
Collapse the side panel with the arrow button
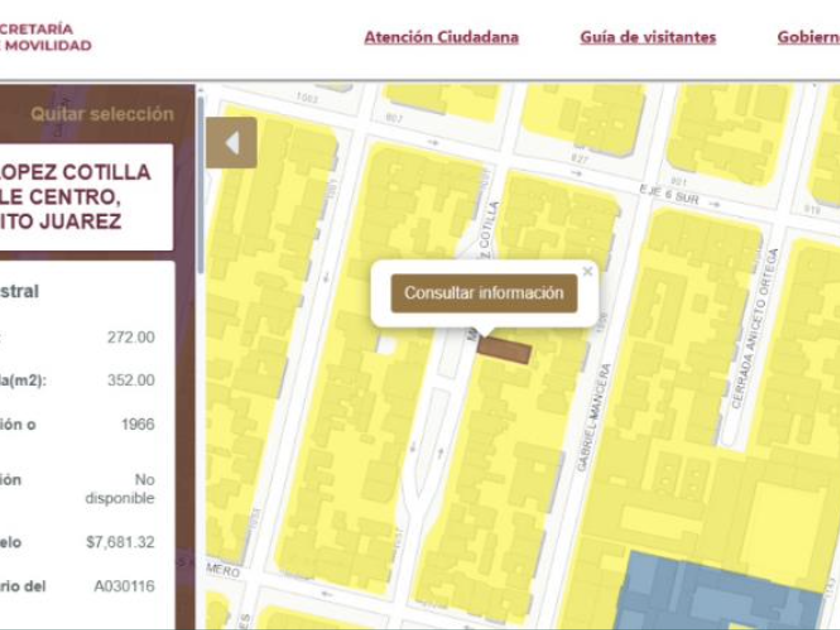point(231,143)
